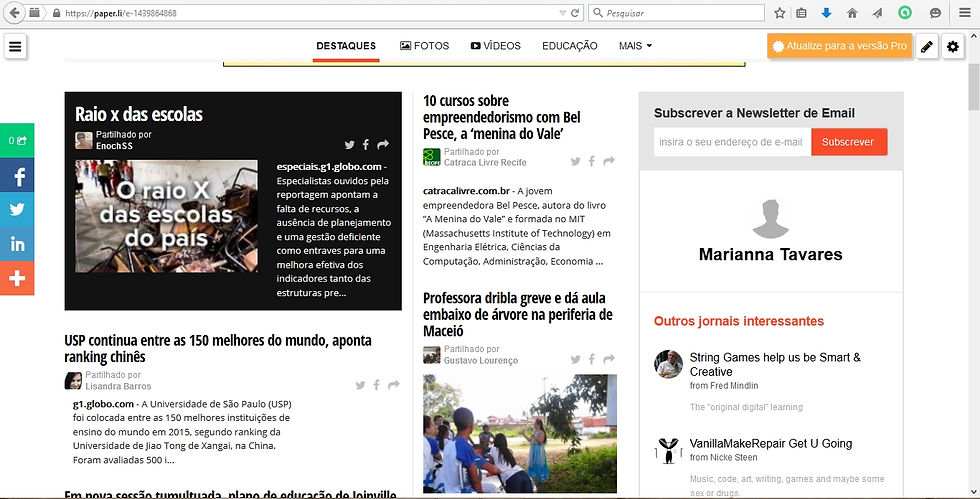The width and height of the screenshot is (980, 499).
Task: Open USP continua entre as 150 melhores headline
Action: click(218, 348)
